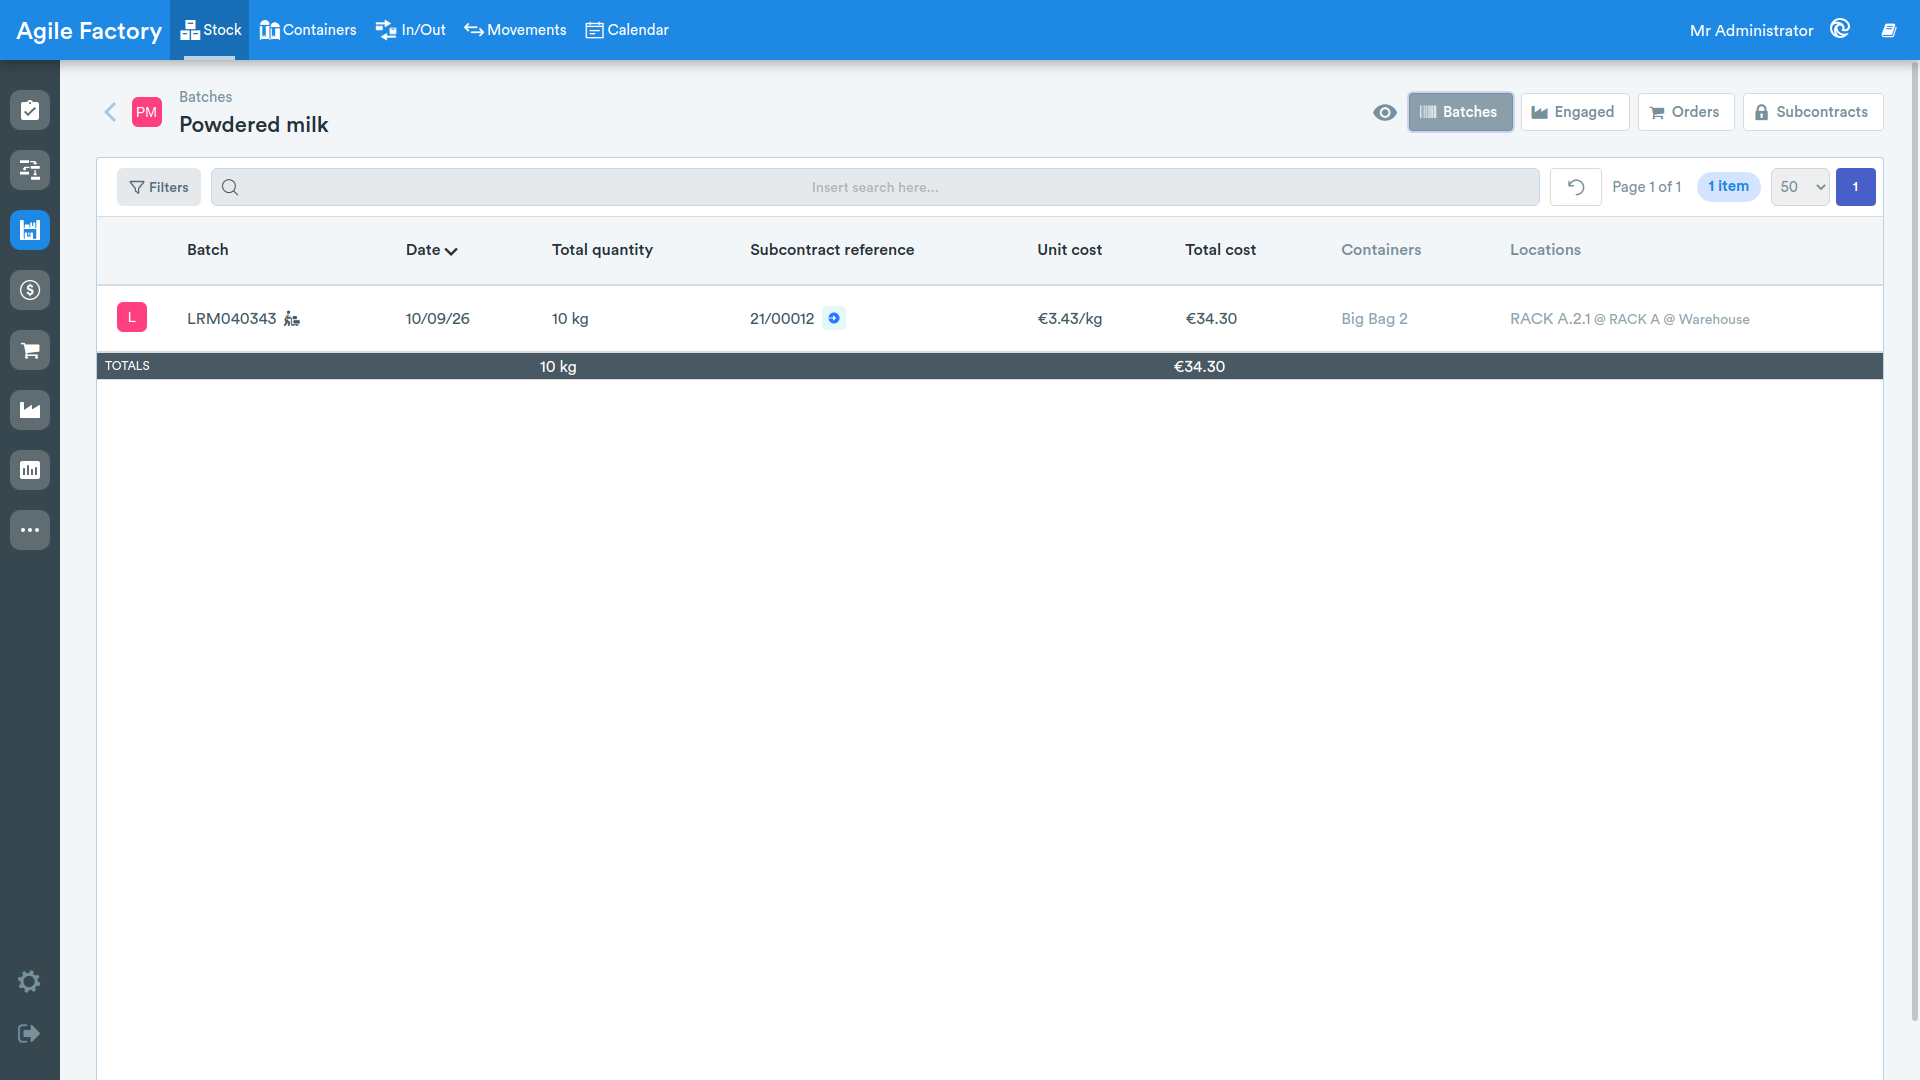Open the Filters panel
Viewport: 1920px width, 1080px height.
[x=159, y=187]
